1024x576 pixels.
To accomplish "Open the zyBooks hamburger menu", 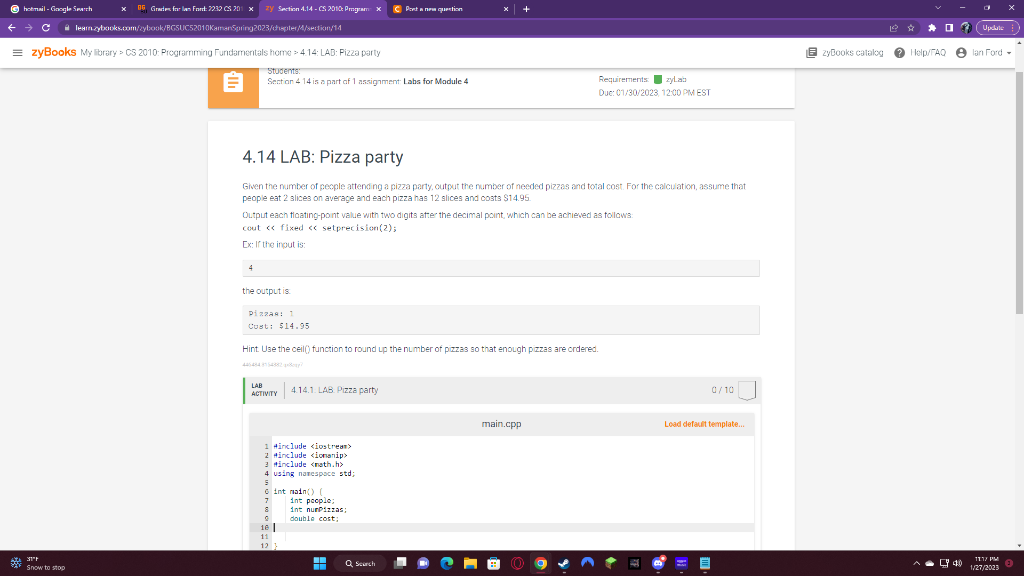I will tap(18, 53).
